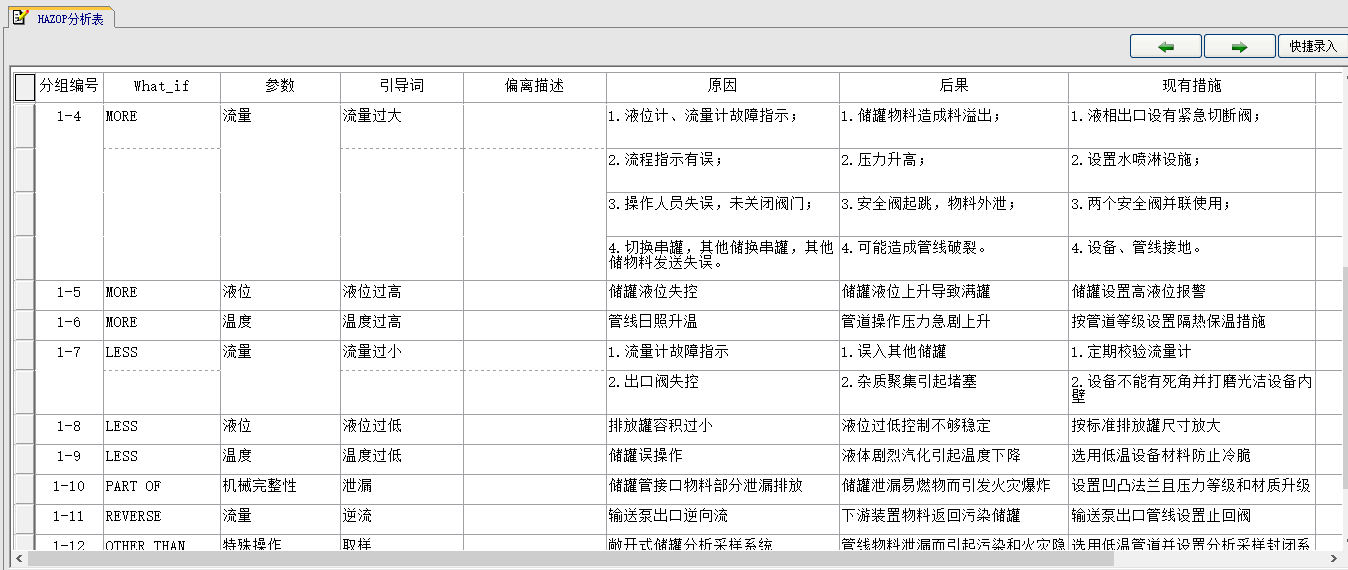Click the row selector beside row 1-5
Viewport: 1348px width, 570px height.
coord(25,295)
